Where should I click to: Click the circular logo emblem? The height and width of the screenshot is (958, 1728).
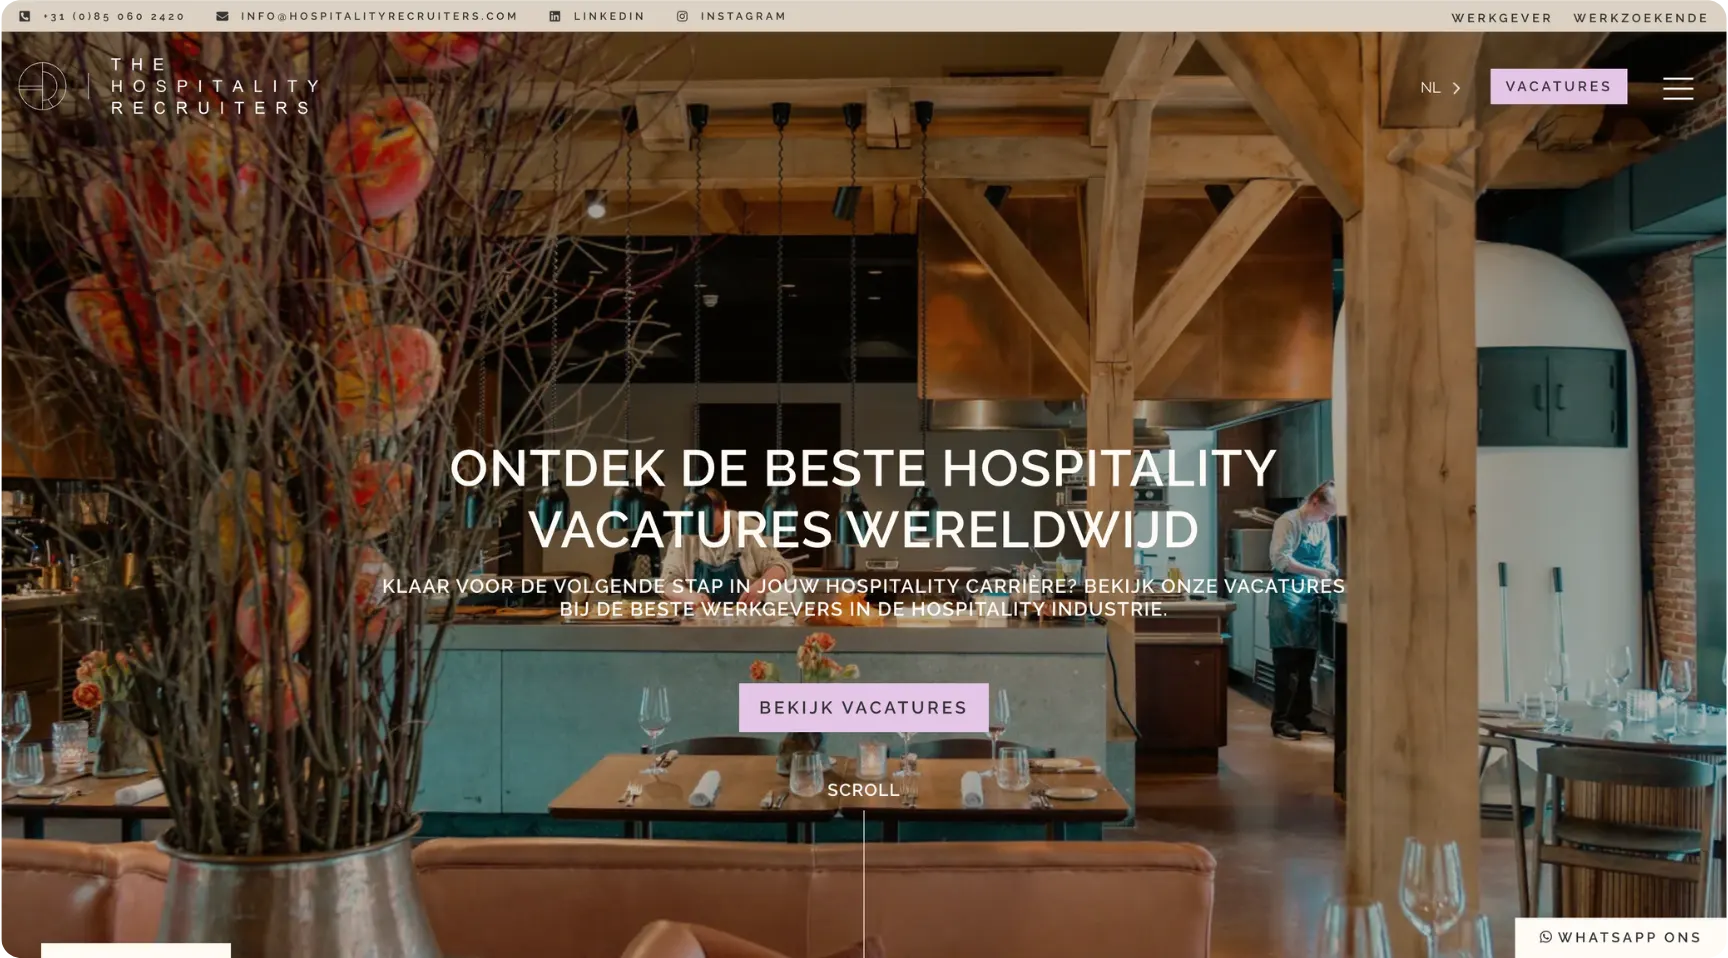coord(42,86)
